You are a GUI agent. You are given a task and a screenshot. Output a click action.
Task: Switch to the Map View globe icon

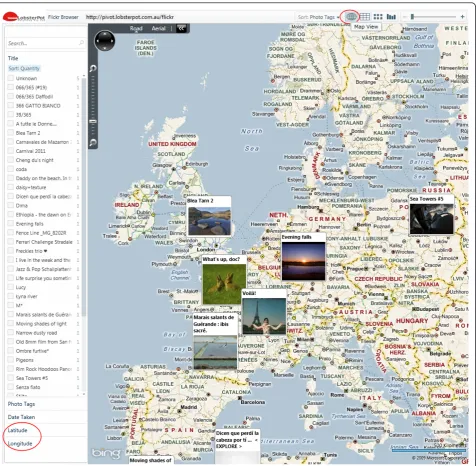click(351, 16)
